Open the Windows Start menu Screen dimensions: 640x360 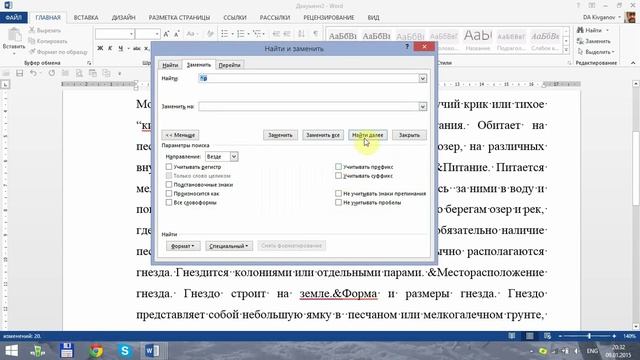click(x=11, y=351)
